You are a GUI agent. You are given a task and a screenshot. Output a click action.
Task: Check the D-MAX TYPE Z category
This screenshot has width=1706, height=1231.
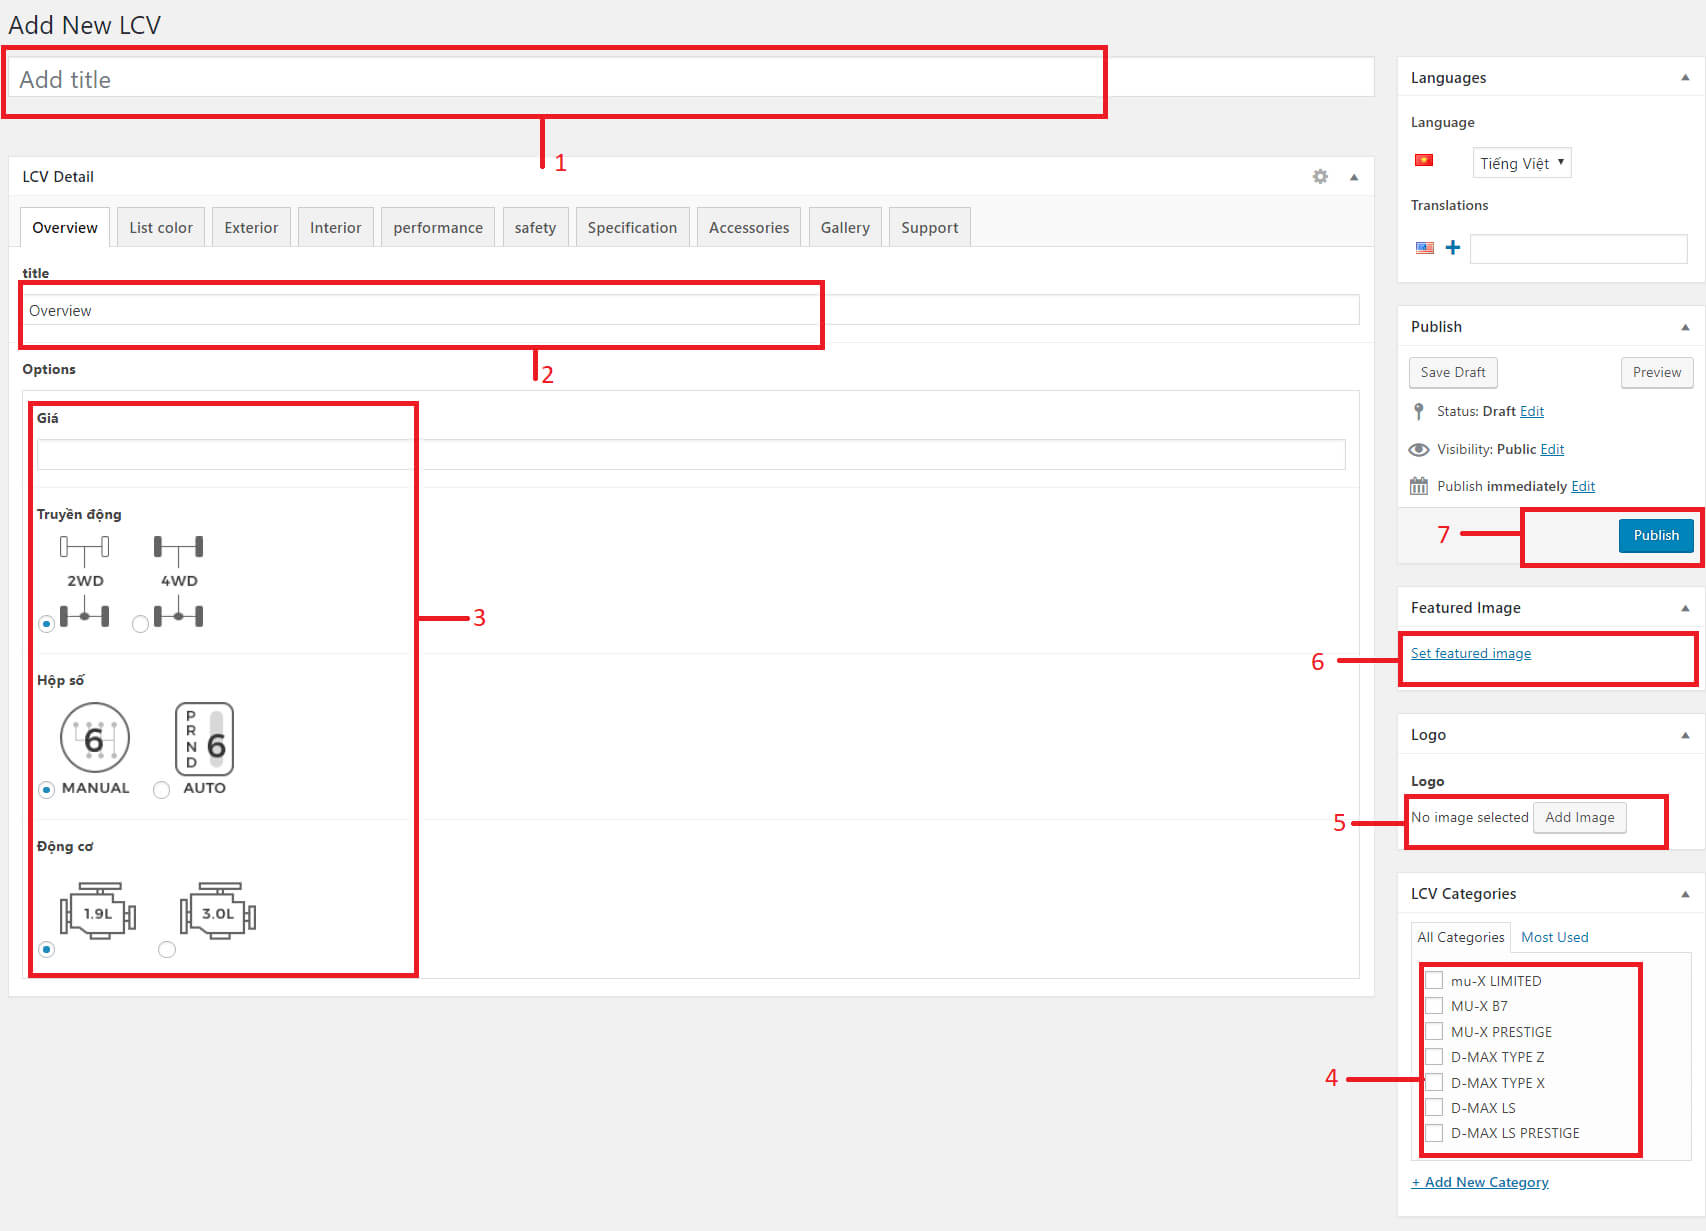tap(1434, 1057)
